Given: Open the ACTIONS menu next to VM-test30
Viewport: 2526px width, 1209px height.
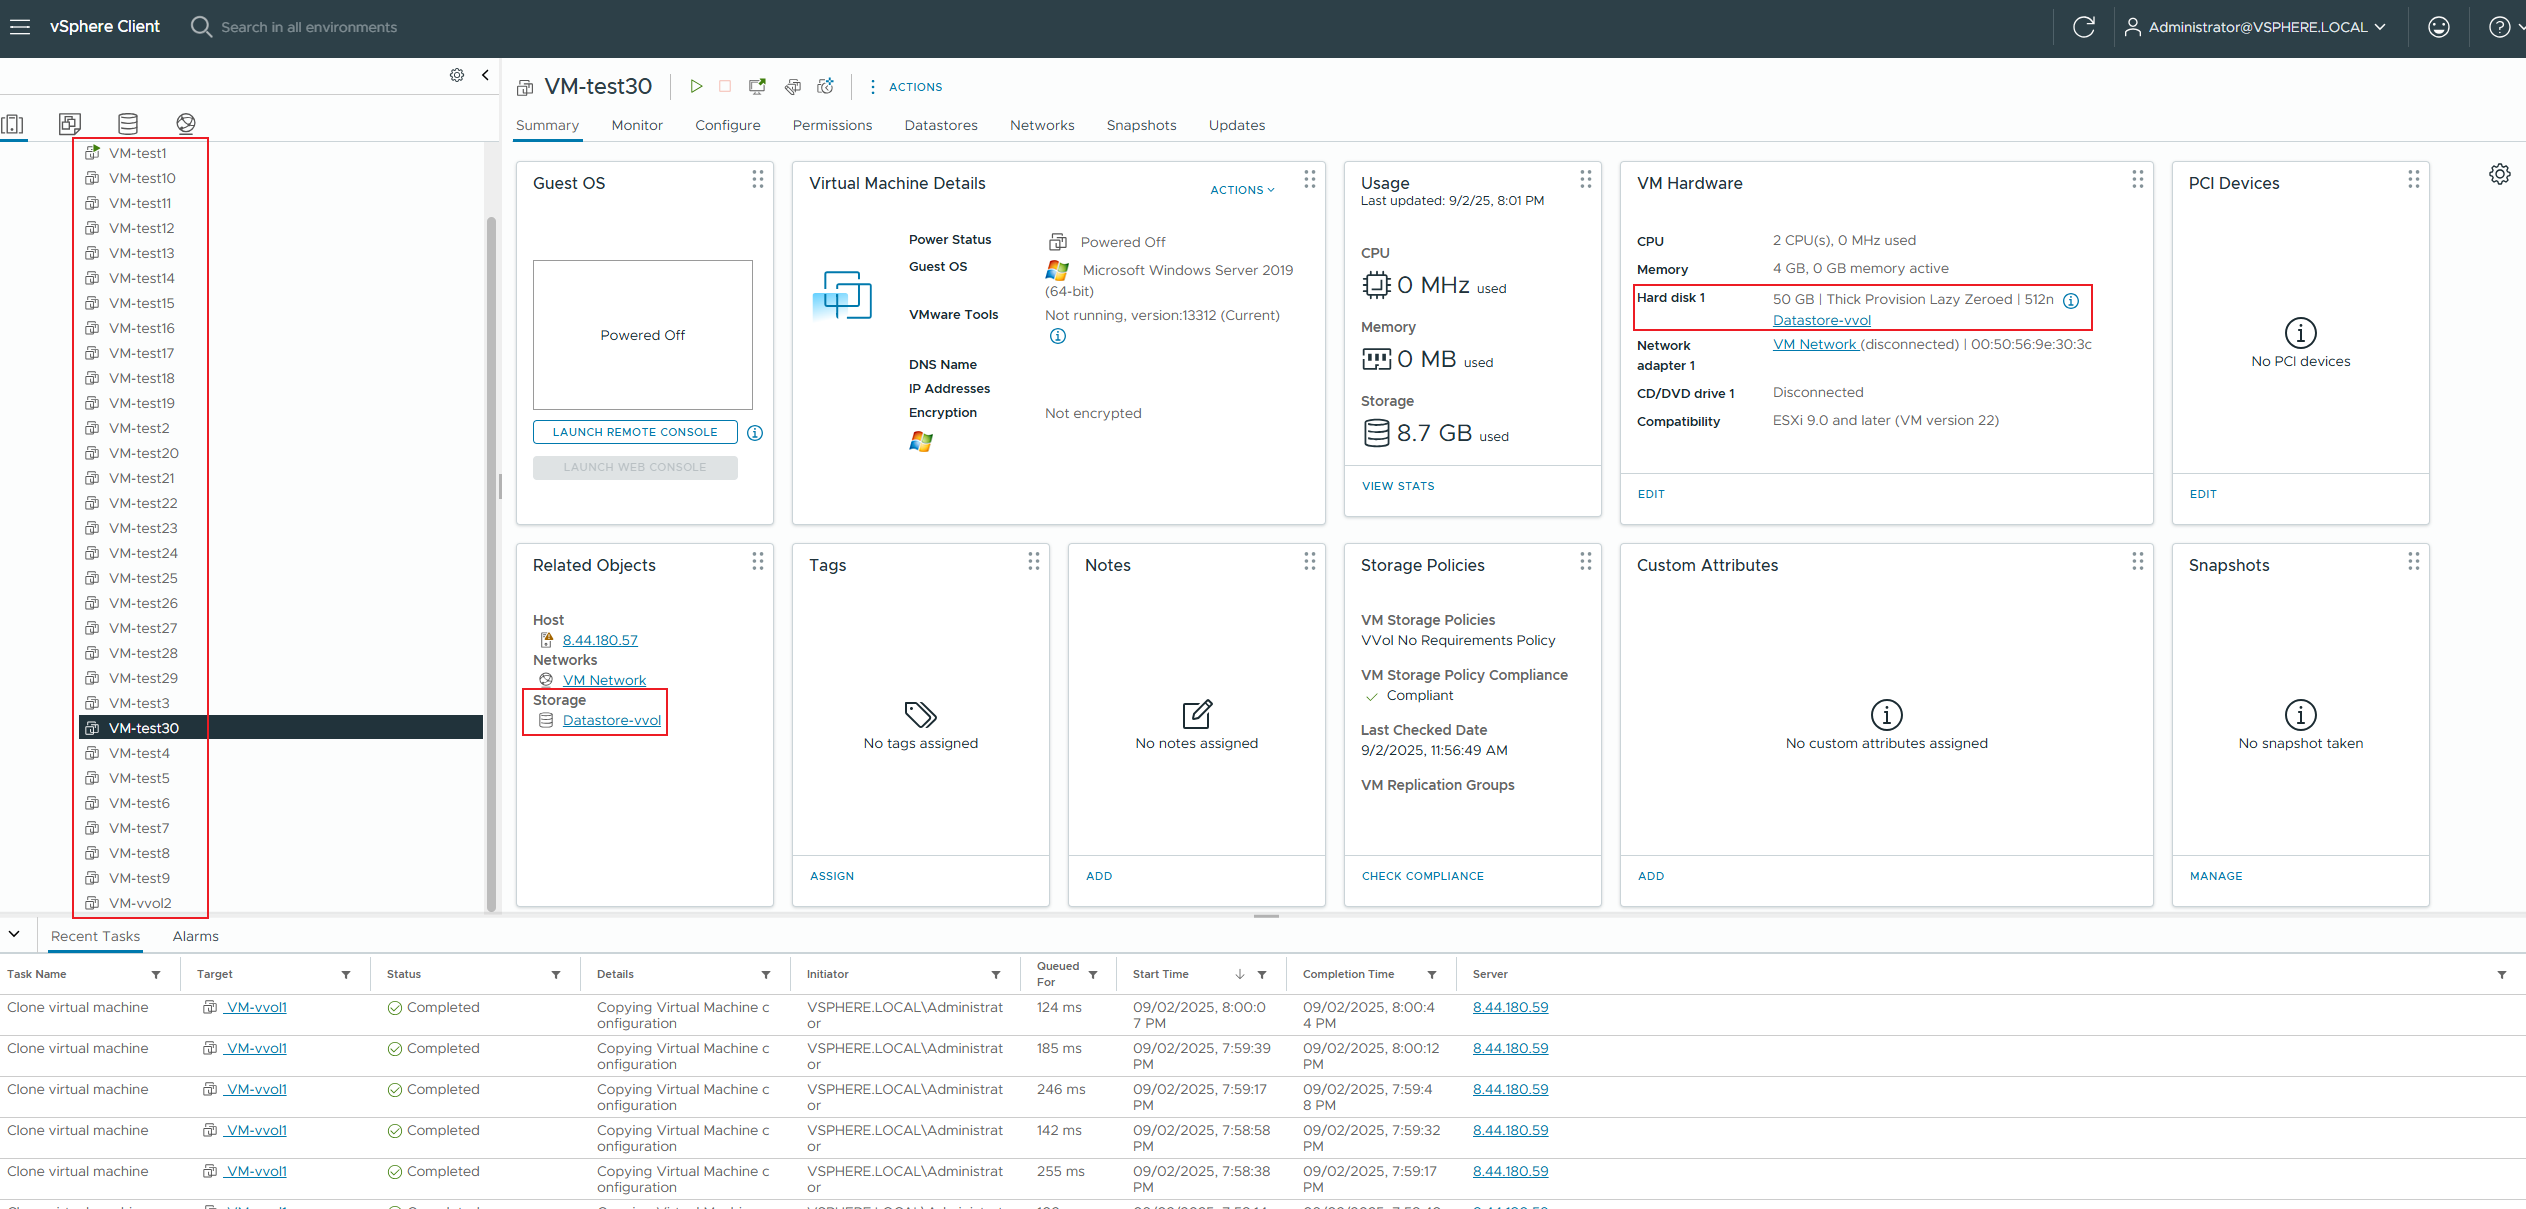Looking at the screenshot, I should (x=906, y=87).
